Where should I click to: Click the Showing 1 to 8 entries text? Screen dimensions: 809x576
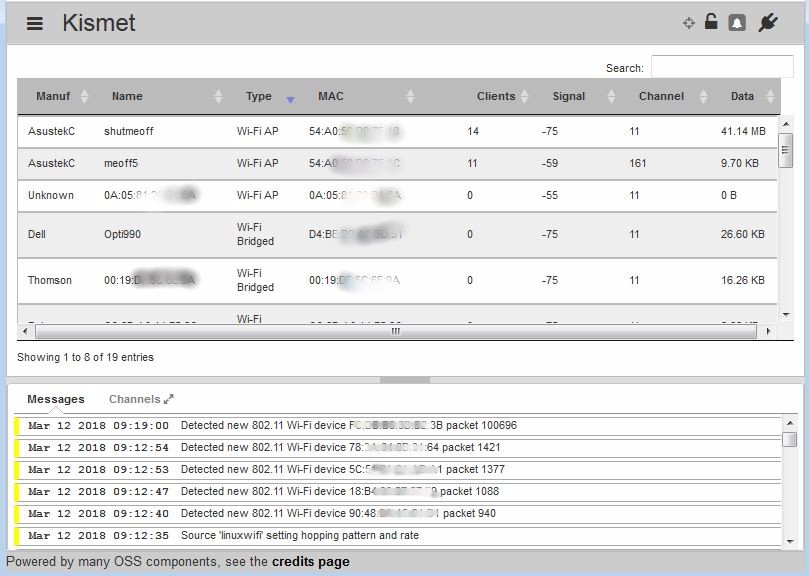tap(85, 357)
